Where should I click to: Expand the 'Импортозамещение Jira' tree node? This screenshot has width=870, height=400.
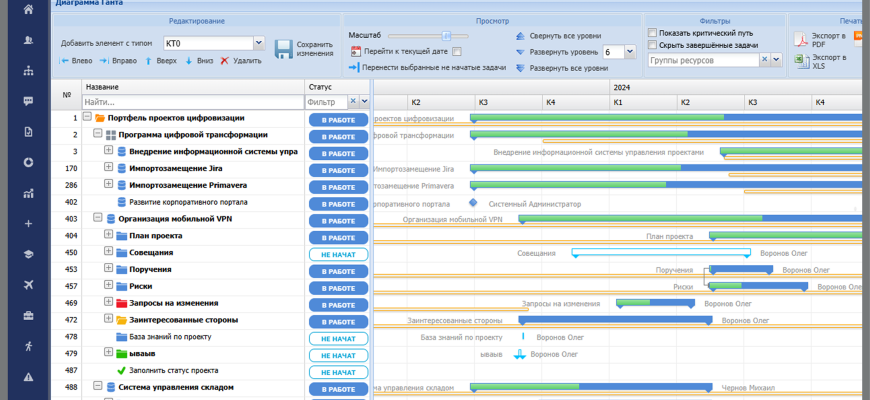(x=108, y=168)
